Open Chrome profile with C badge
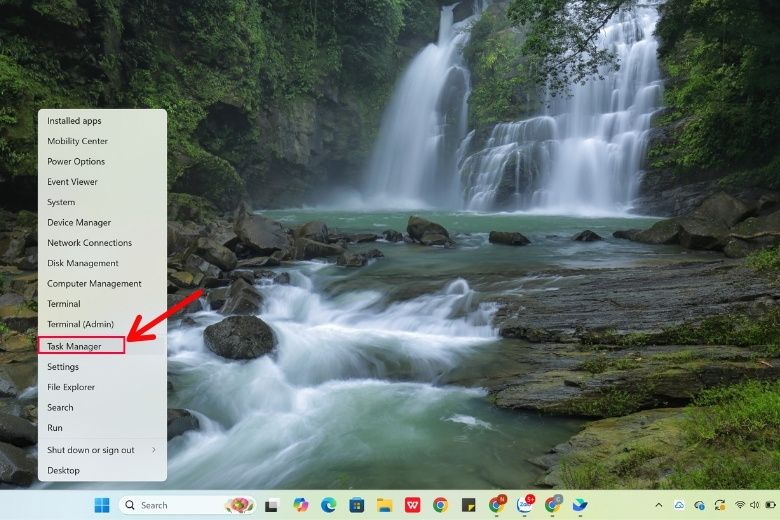Screen dimensions: 780x520 [x=553, y=504]
